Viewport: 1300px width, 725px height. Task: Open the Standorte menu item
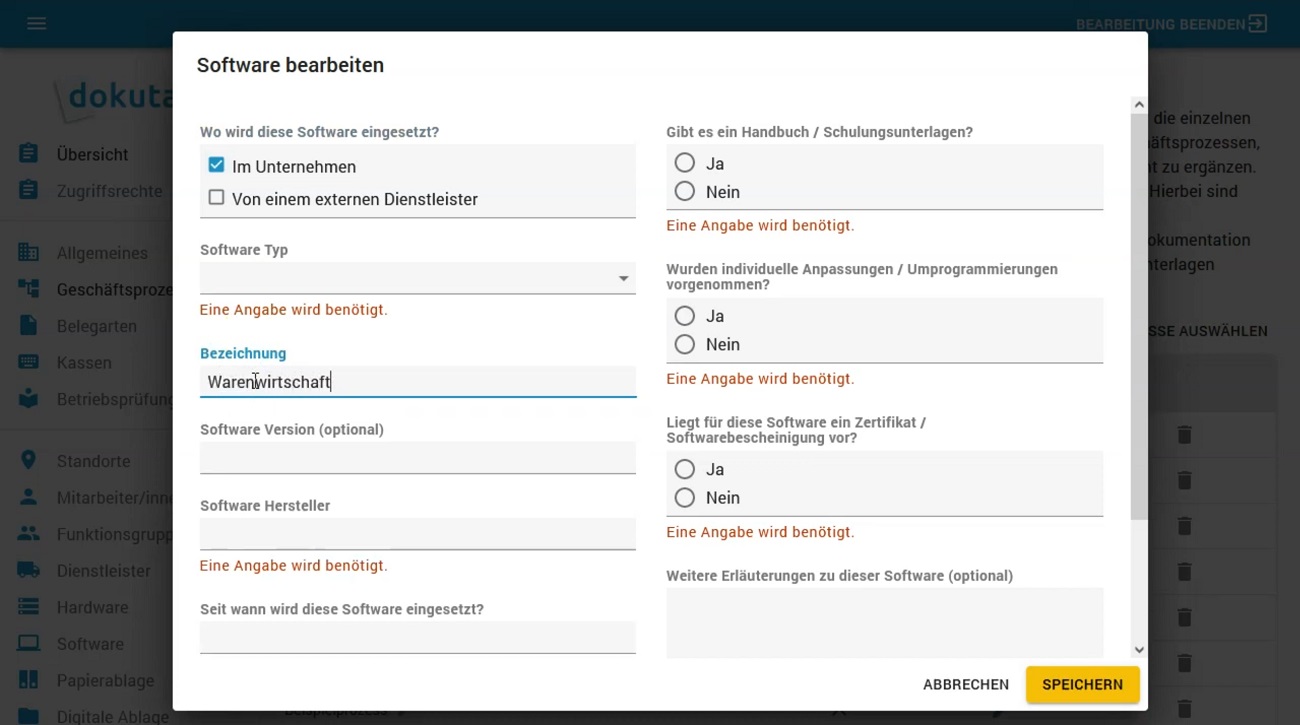pos(93,461)
